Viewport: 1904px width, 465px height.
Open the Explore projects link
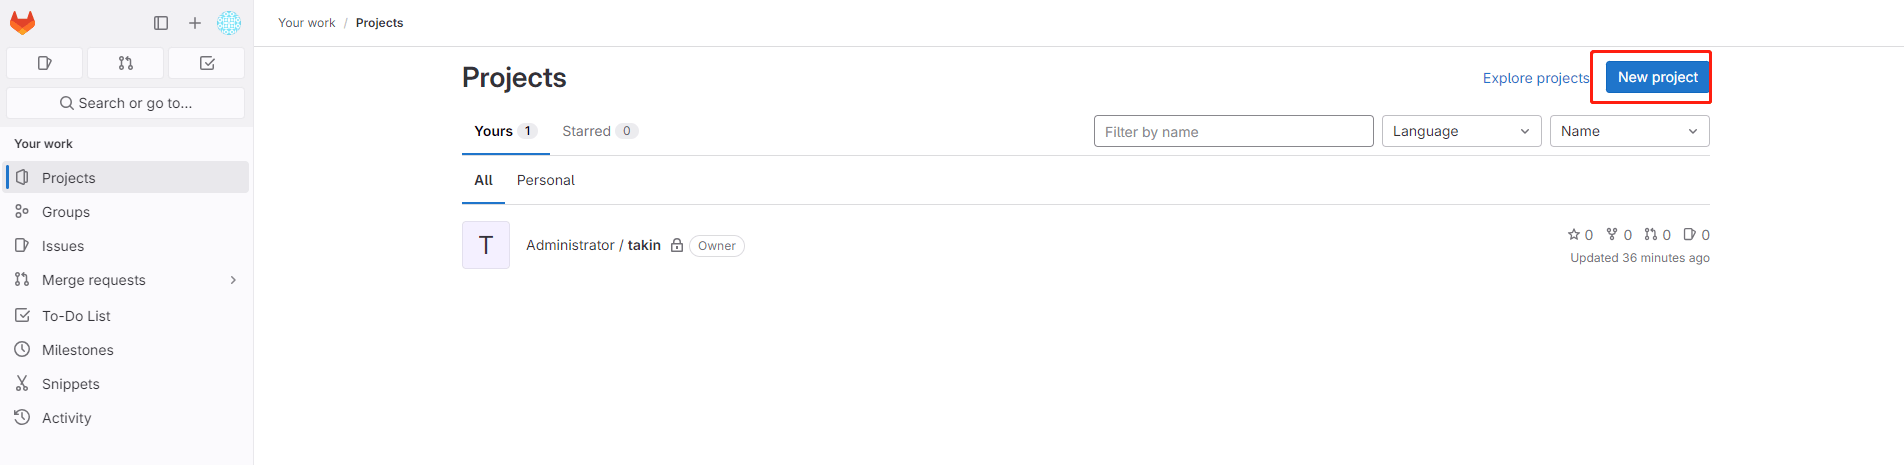pyautogui.click(x=1535, y=78)
